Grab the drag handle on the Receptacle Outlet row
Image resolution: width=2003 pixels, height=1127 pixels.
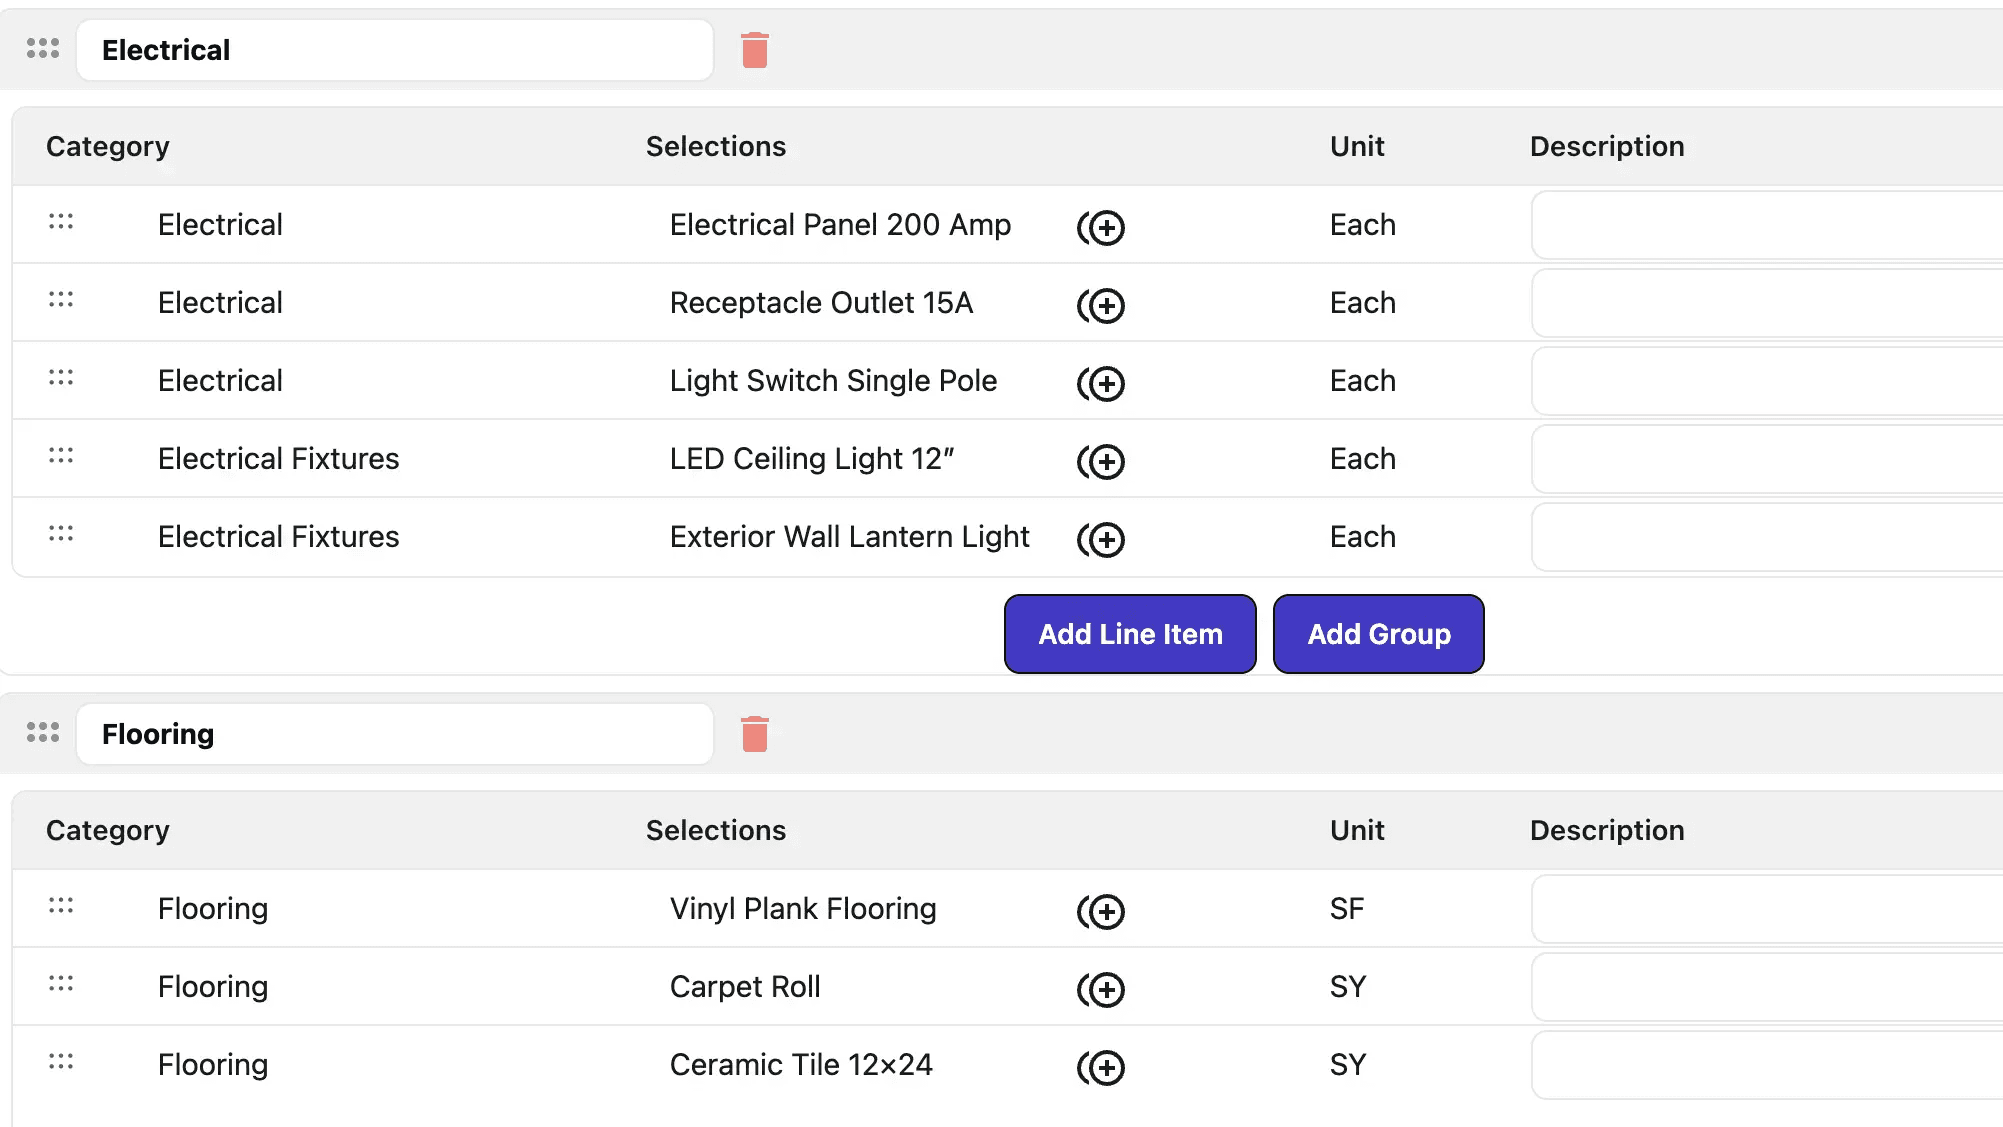[60, 302]
